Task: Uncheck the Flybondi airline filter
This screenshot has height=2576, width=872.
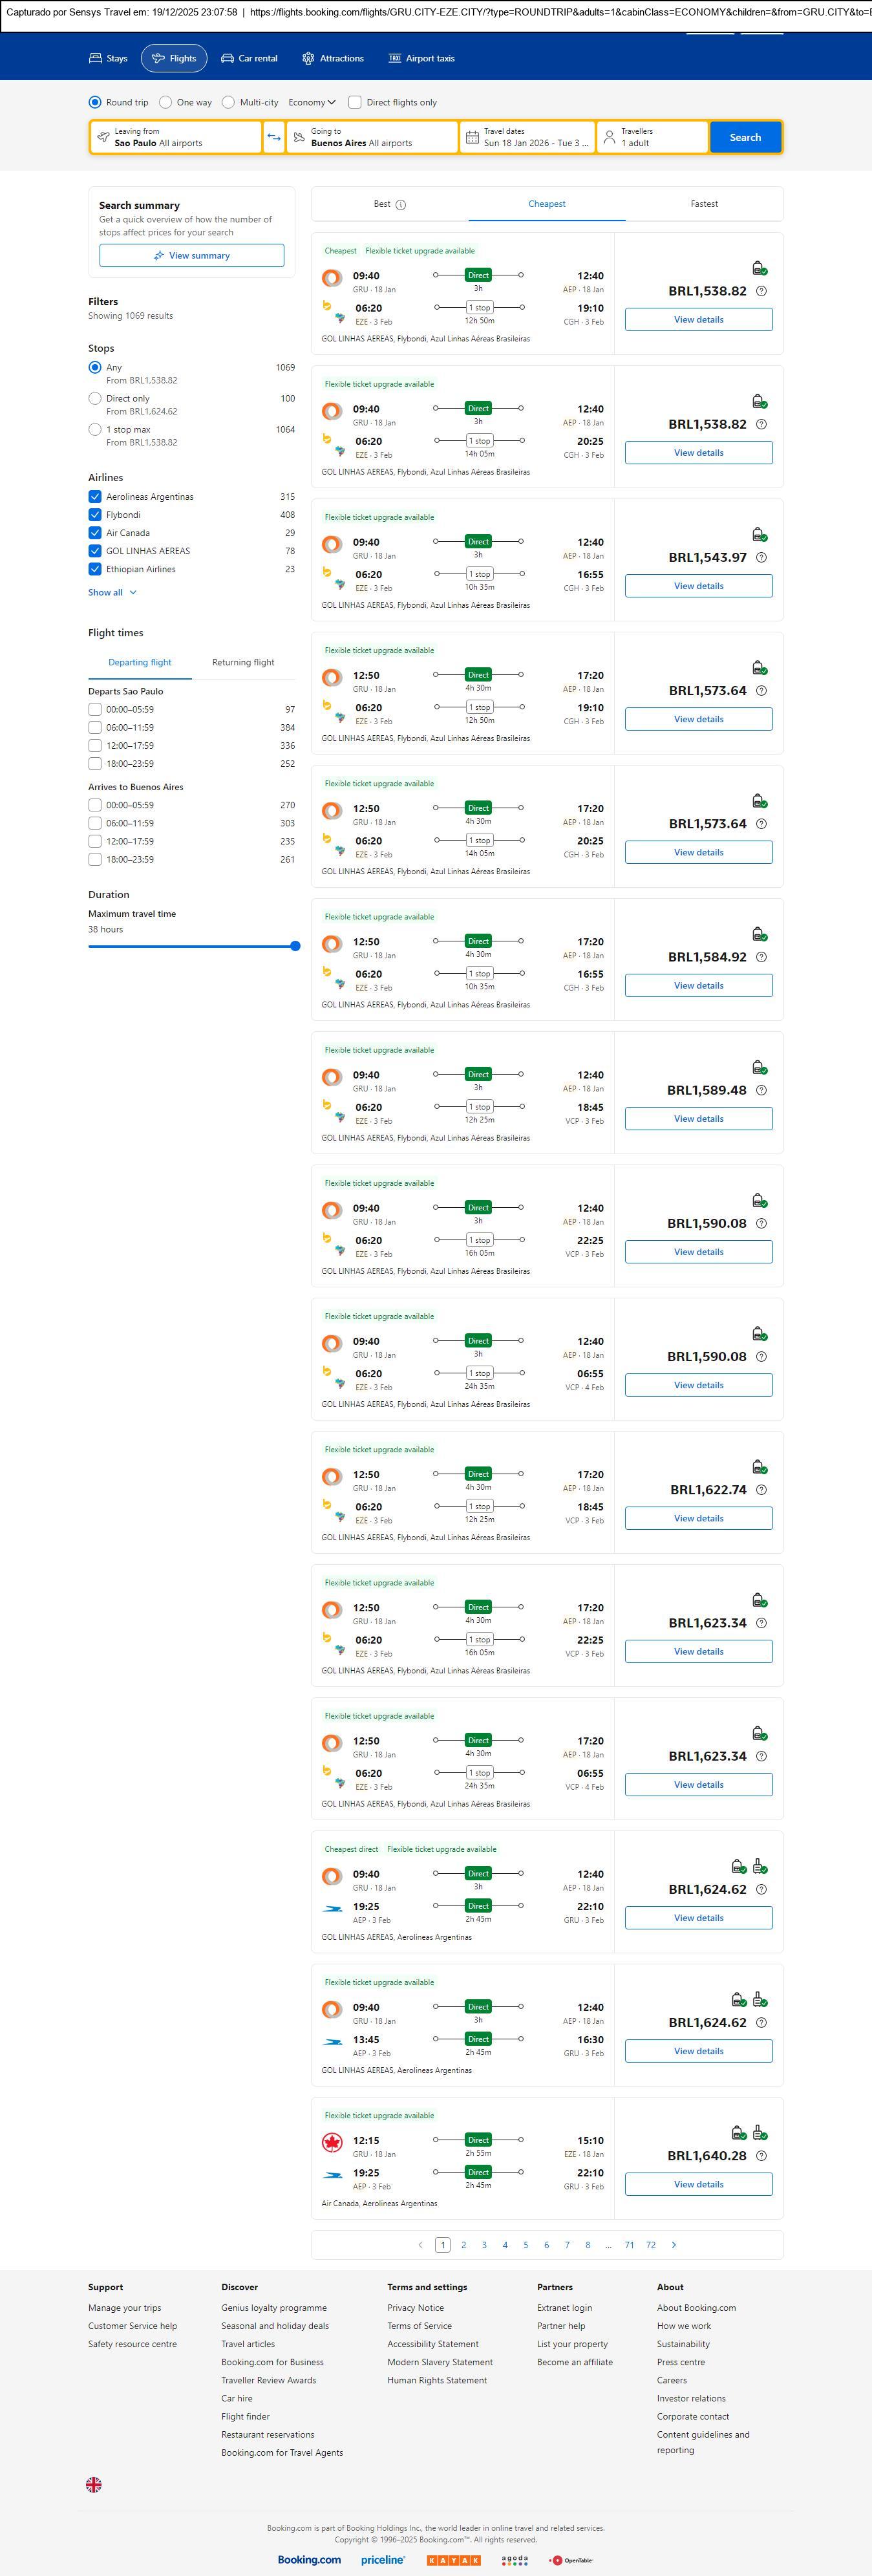Action: coord(95,515)
